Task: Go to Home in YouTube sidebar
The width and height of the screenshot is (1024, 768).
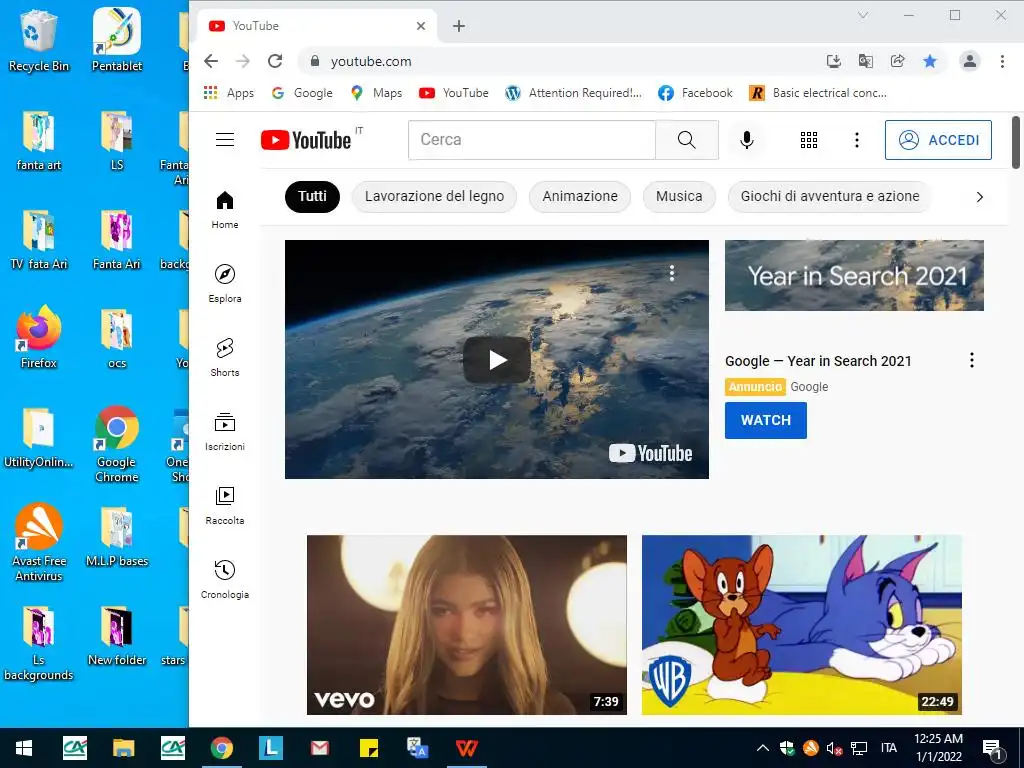Action: tap(225, 210)
